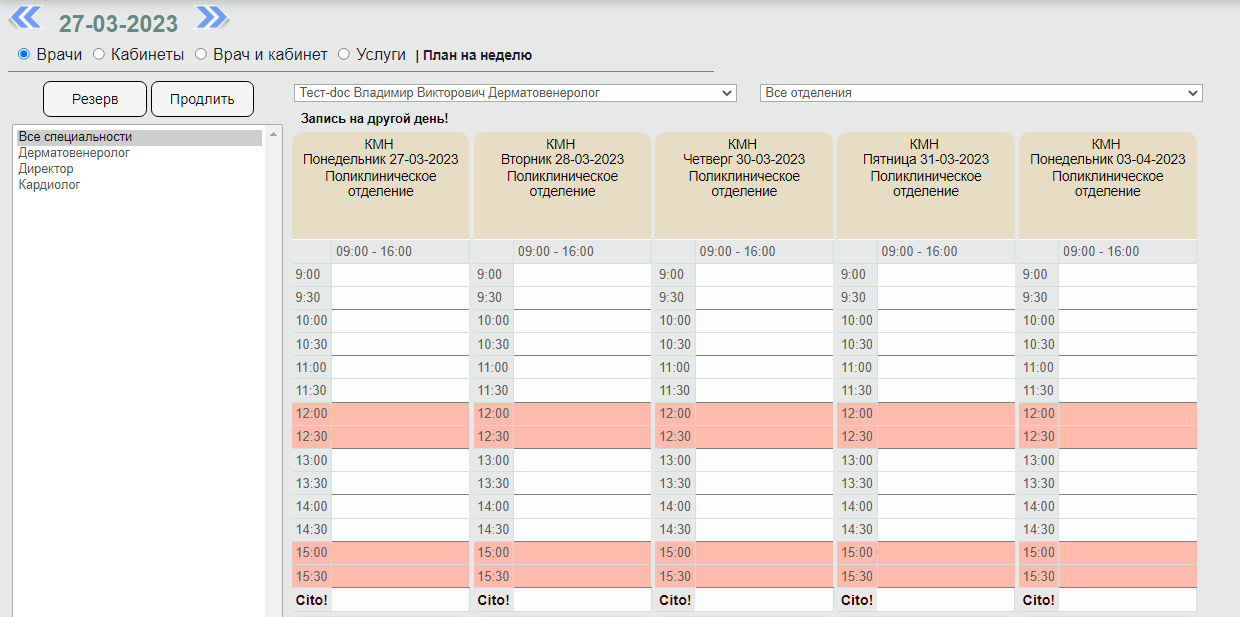Select Дерматовенеролог in specialties list
The height and width of the screenshot is (617, 1240).
pos(74,153)
